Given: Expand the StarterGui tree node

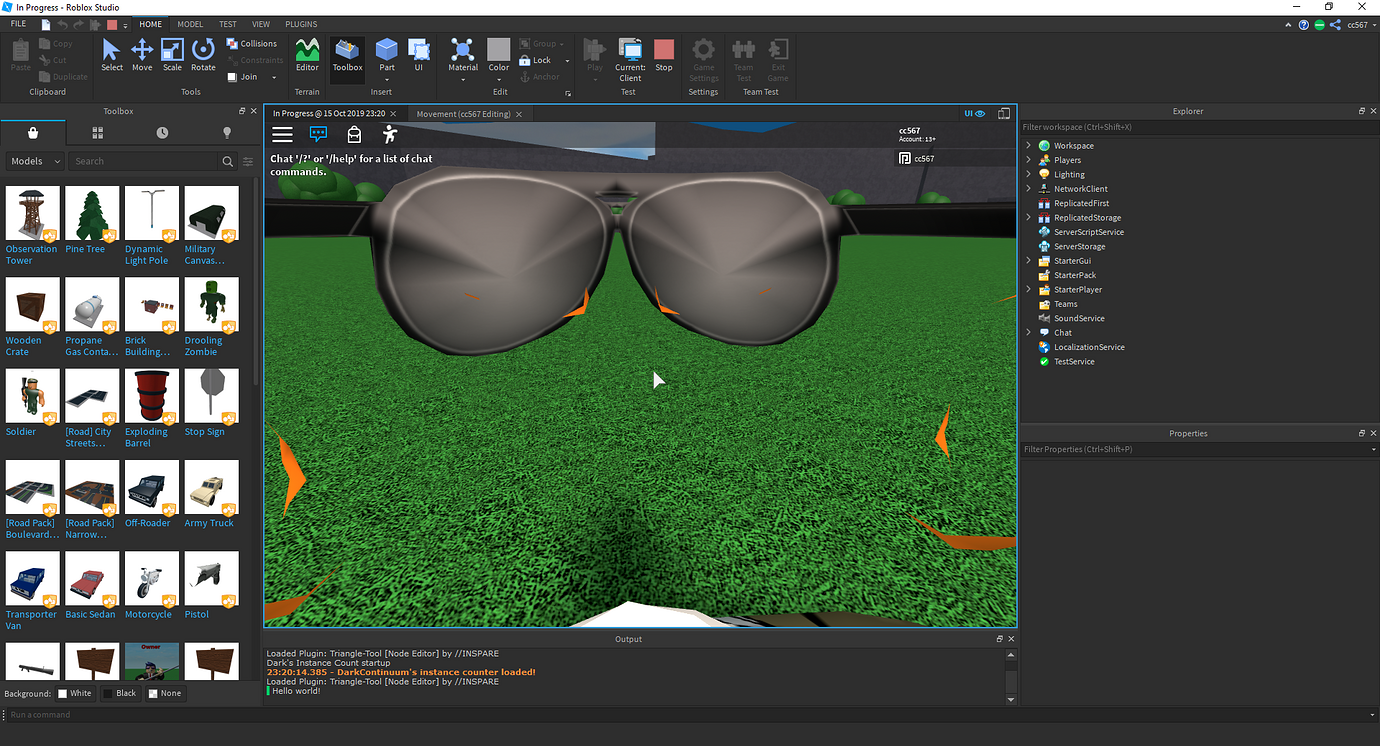Looking at the screenshot, I should pos(1028,261).
